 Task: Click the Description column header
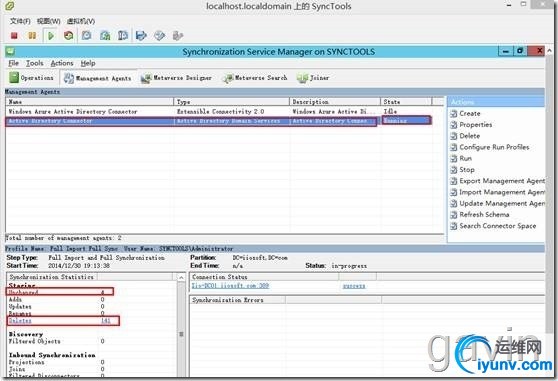click(335, 102)
